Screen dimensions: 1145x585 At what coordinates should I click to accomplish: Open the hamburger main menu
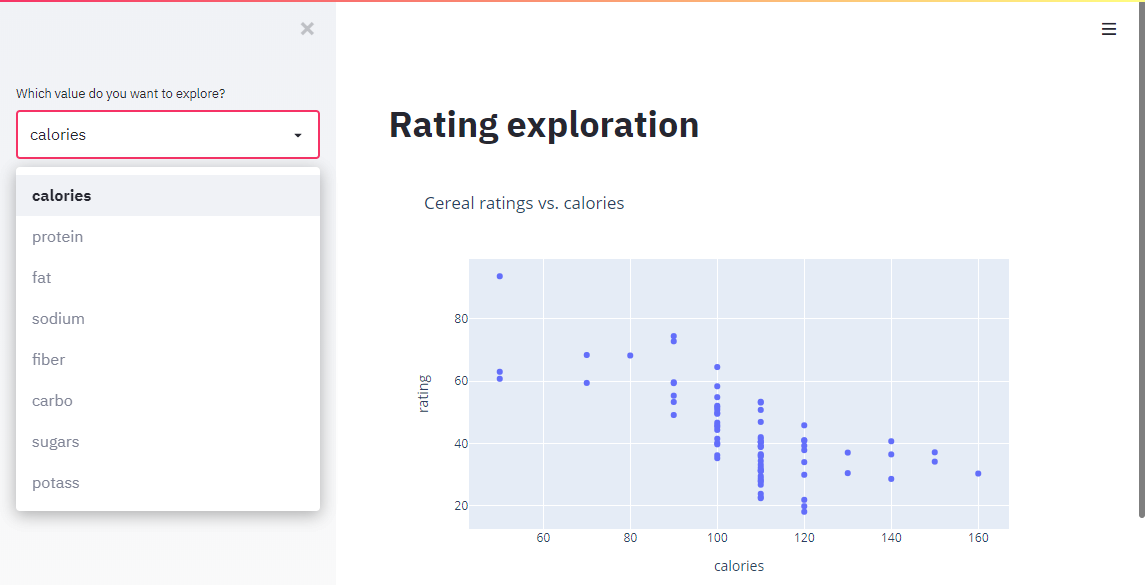1108,30
